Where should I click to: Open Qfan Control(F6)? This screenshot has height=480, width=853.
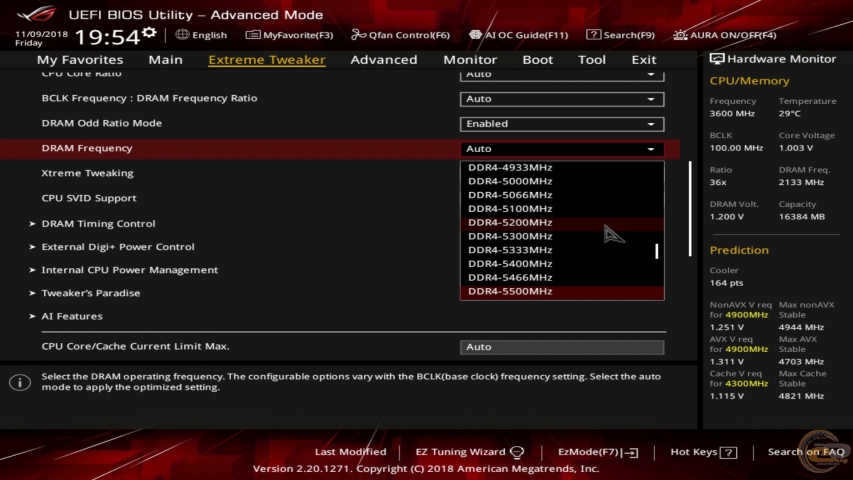400,35
